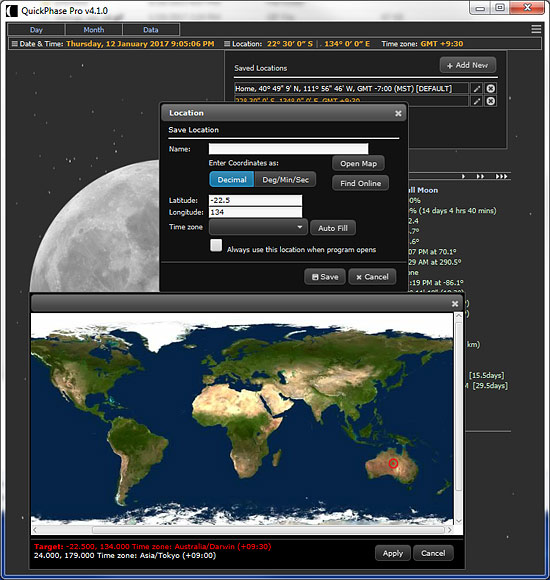Image resolution: width=550 pixels, height=580 pixels.
Task: Click the Location bar menu icon
Action: [227, 44]
